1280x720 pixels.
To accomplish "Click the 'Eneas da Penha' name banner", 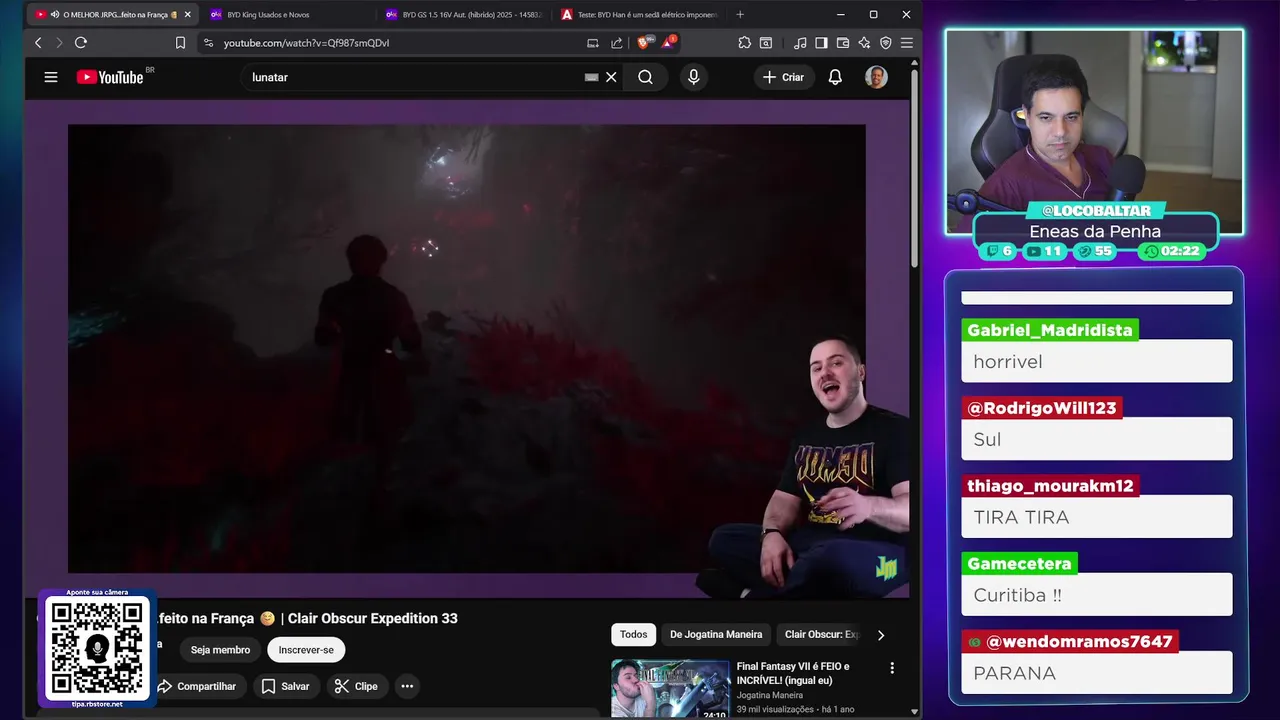I will coord(1095,231).
